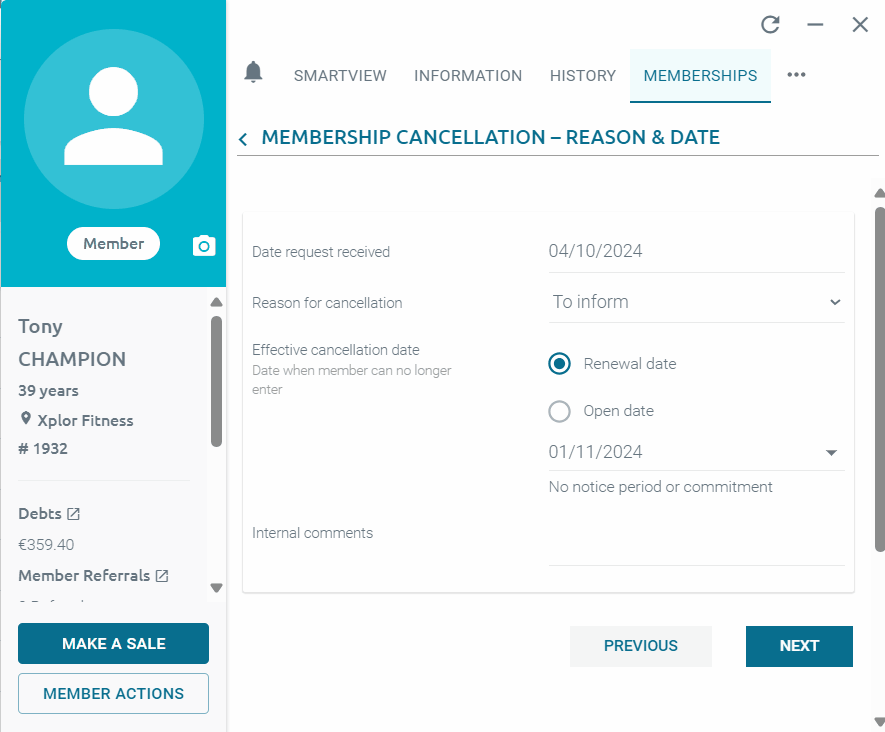The width and height of the screenshot is (885, 732).
Task: Switch to the Smartview tab
Action: click(340, 76)
